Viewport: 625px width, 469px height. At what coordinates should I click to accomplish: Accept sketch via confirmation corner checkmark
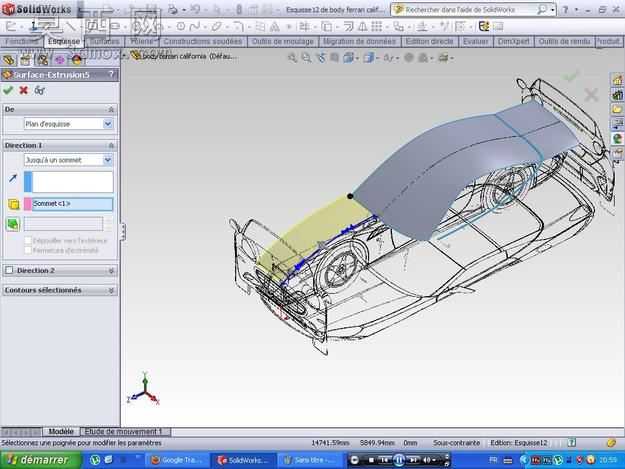click(x=570, y=76)
